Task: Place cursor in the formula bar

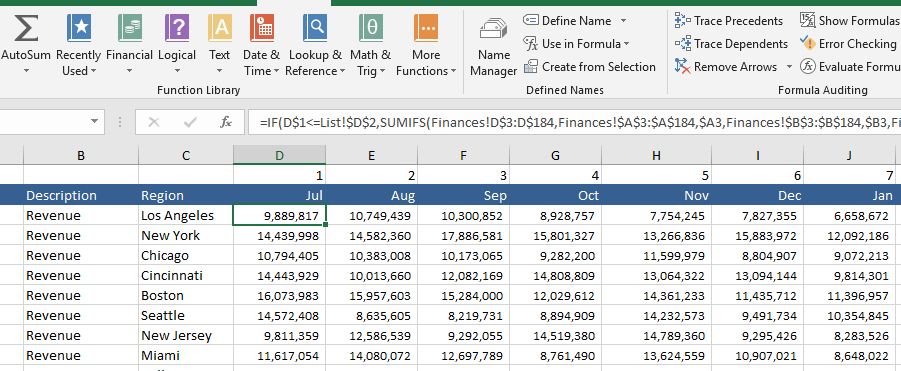Action: tap(575, 122)
